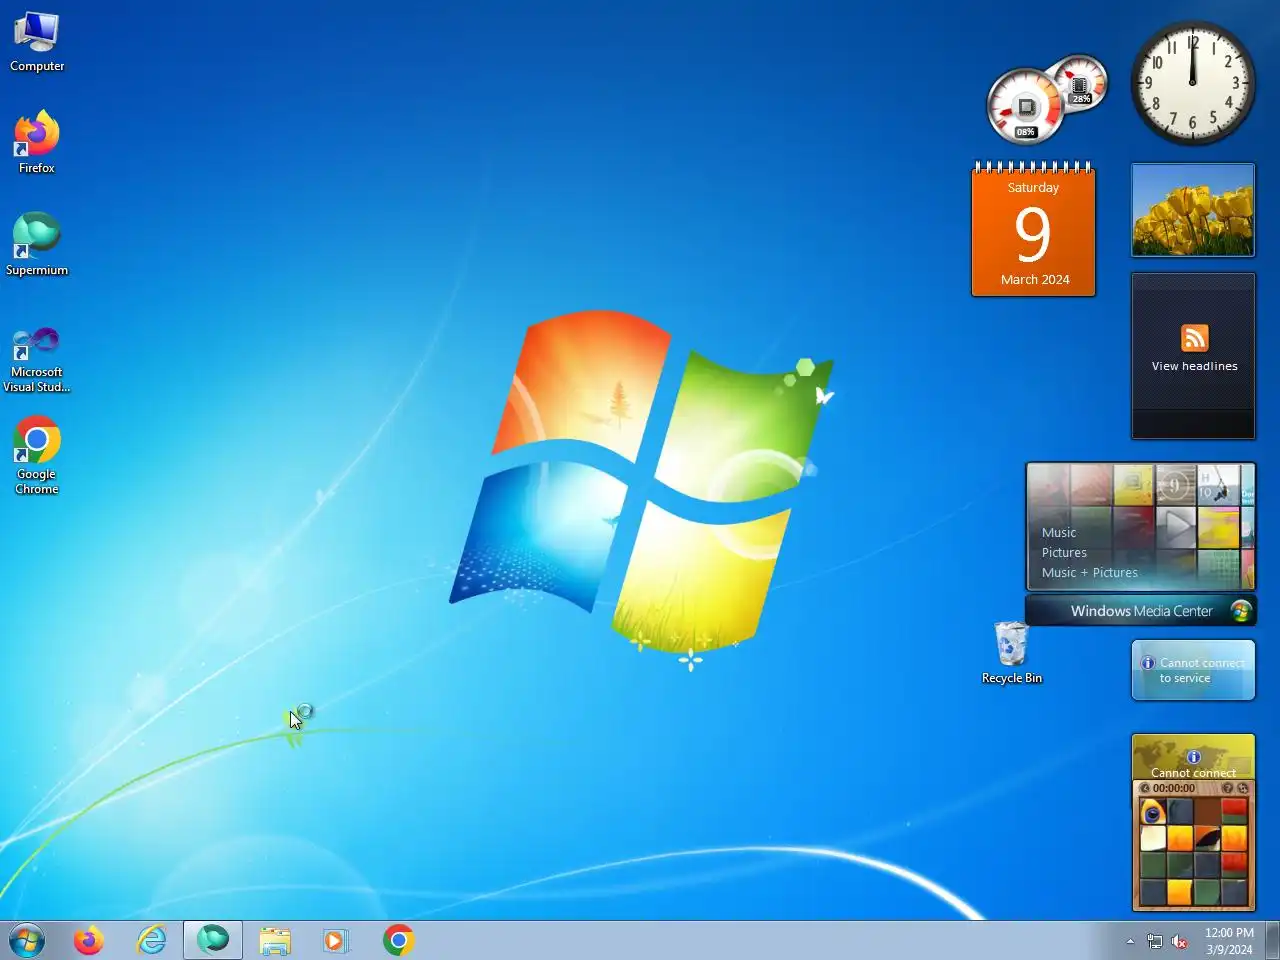The height and width of the screenshot is (960, 1280).
Task: Click the Picture Puzzle show picture icon
Action: point(1227,788)
